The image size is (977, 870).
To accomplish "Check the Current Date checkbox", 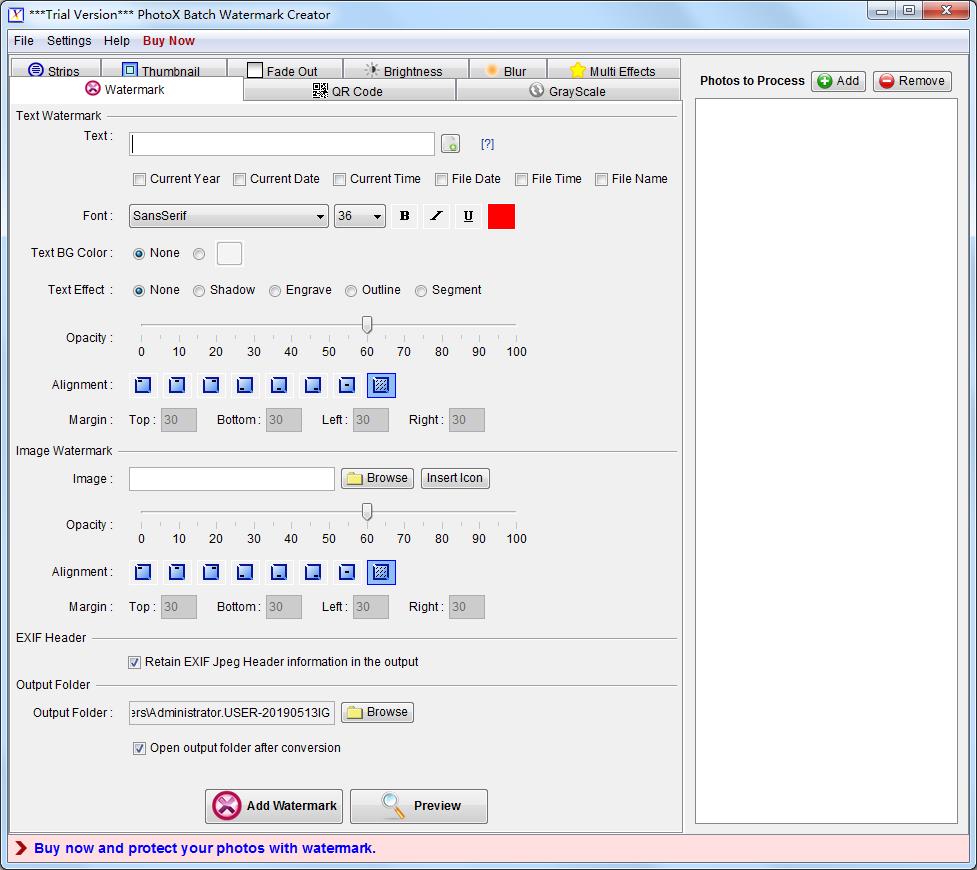I will (x=239, y=179).
